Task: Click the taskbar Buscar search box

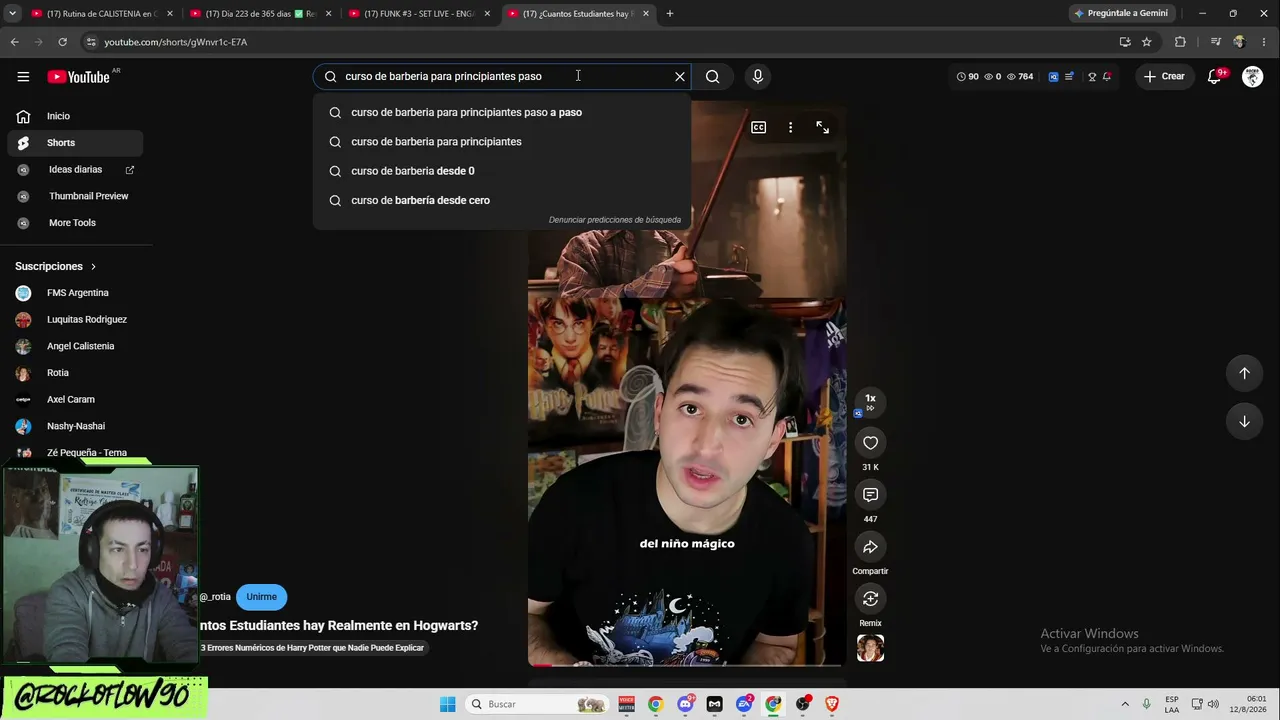Action: 538,704
